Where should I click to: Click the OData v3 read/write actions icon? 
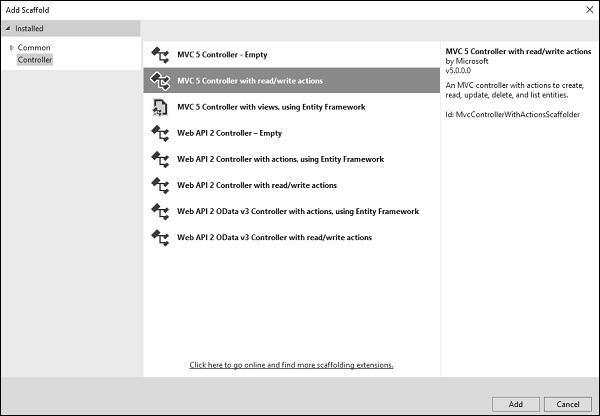(158, 237)
